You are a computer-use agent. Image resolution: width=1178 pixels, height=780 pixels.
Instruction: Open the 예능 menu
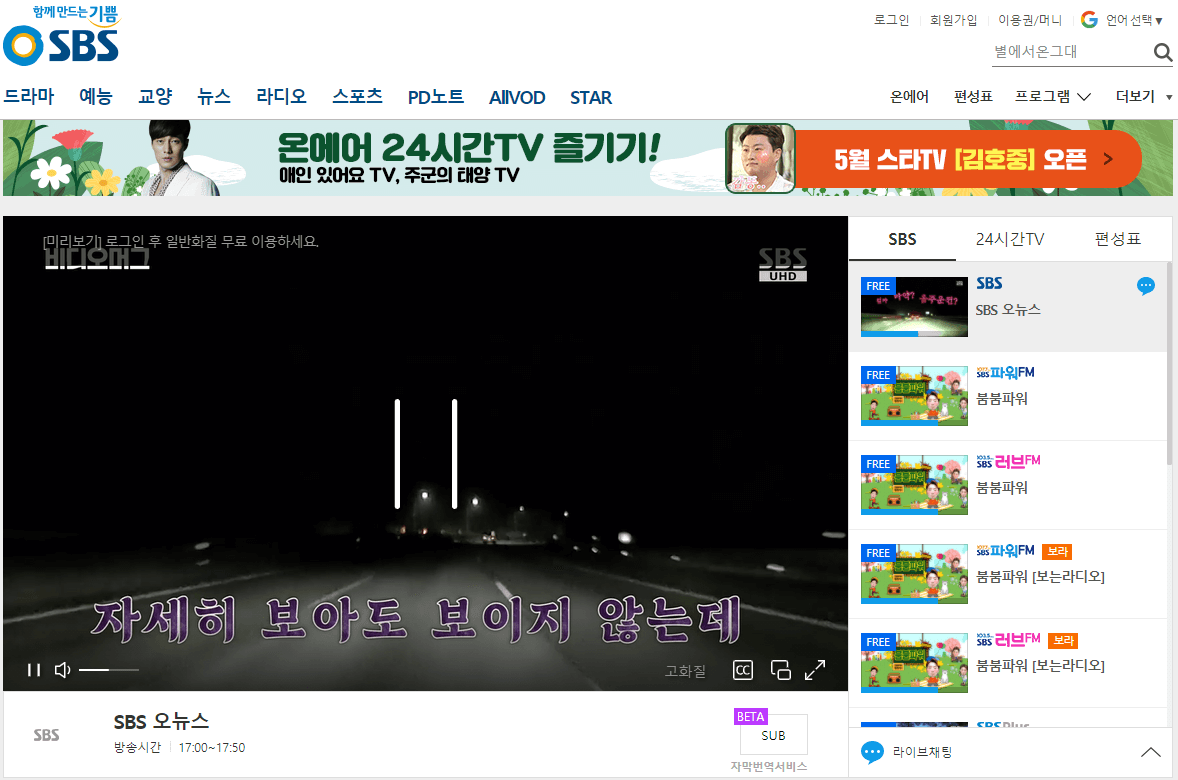(x=95, y=97)
